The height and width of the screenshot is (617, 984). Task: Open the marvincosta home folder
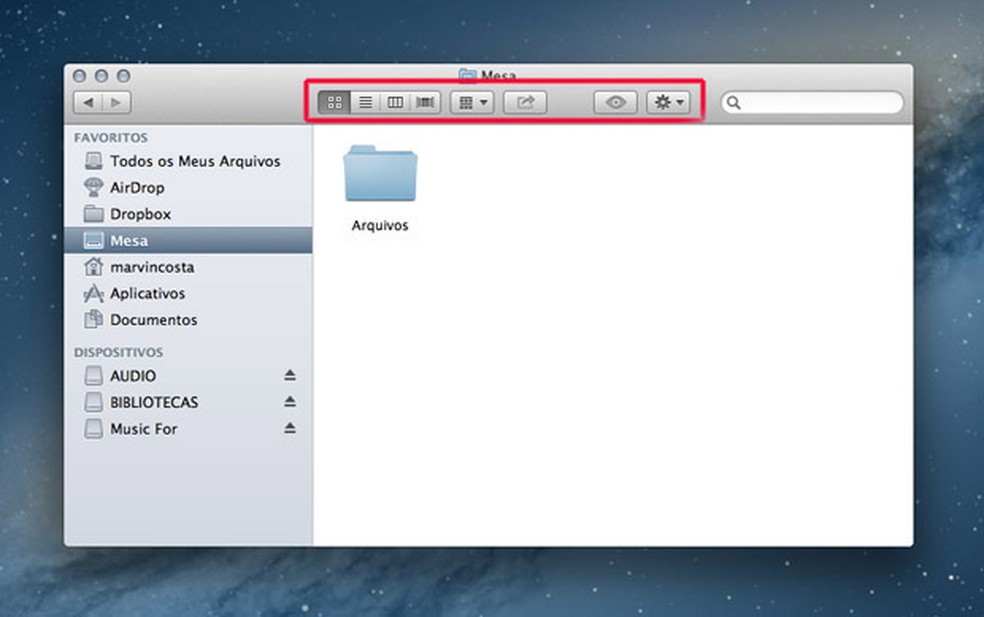(188, 267)
